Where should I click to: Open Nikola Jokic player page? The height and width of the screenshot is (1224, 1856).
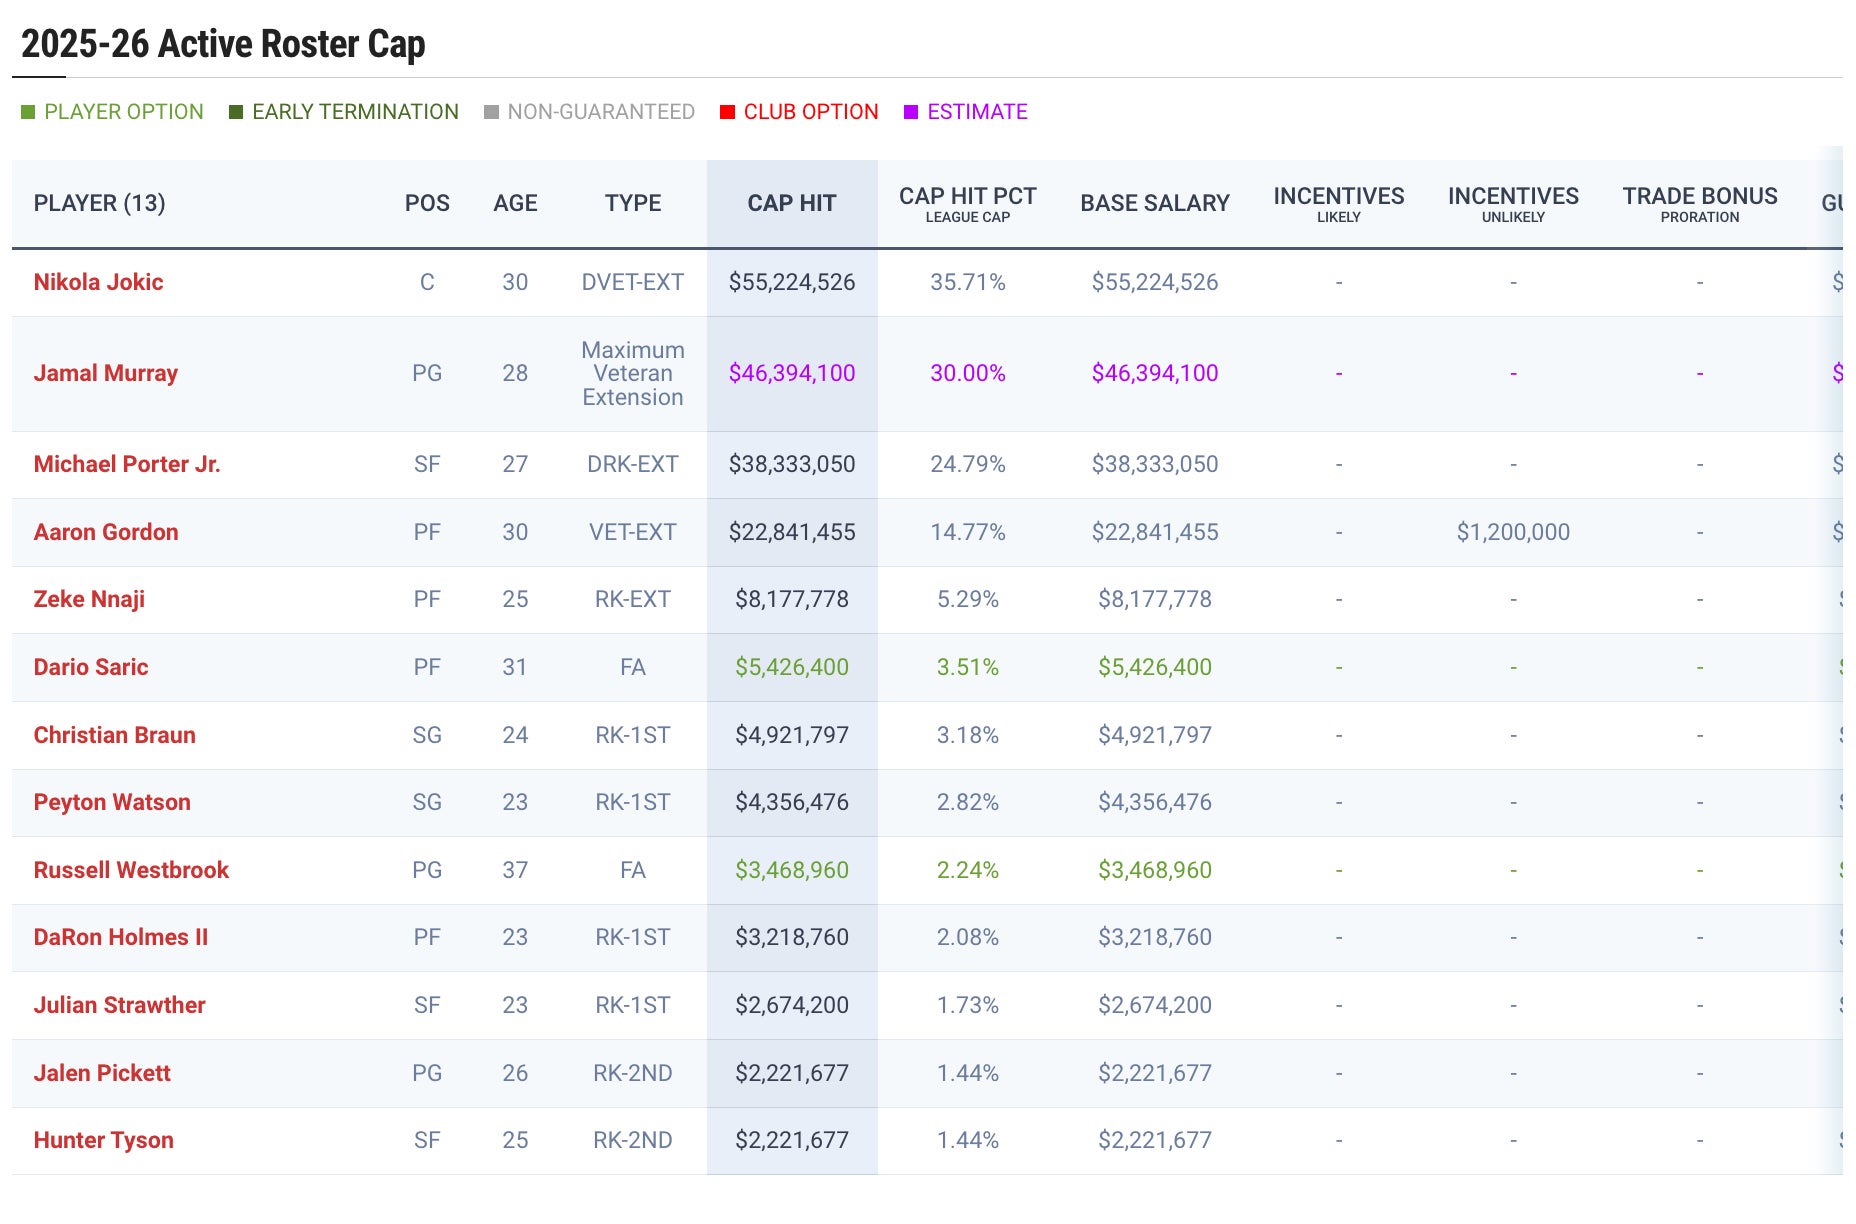[x=98, y=282]
